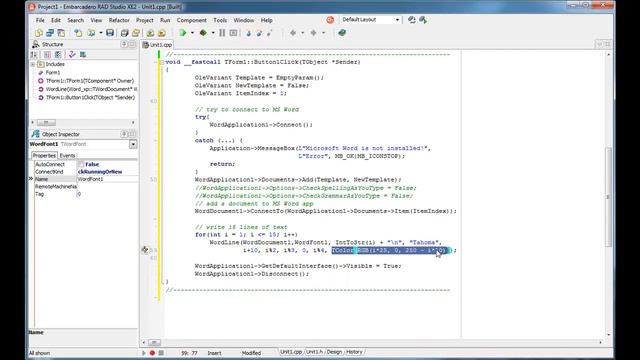Click the Save All toolbar icon
The width and height of the screenshot is (640, 360).
[x=124, y=33]
